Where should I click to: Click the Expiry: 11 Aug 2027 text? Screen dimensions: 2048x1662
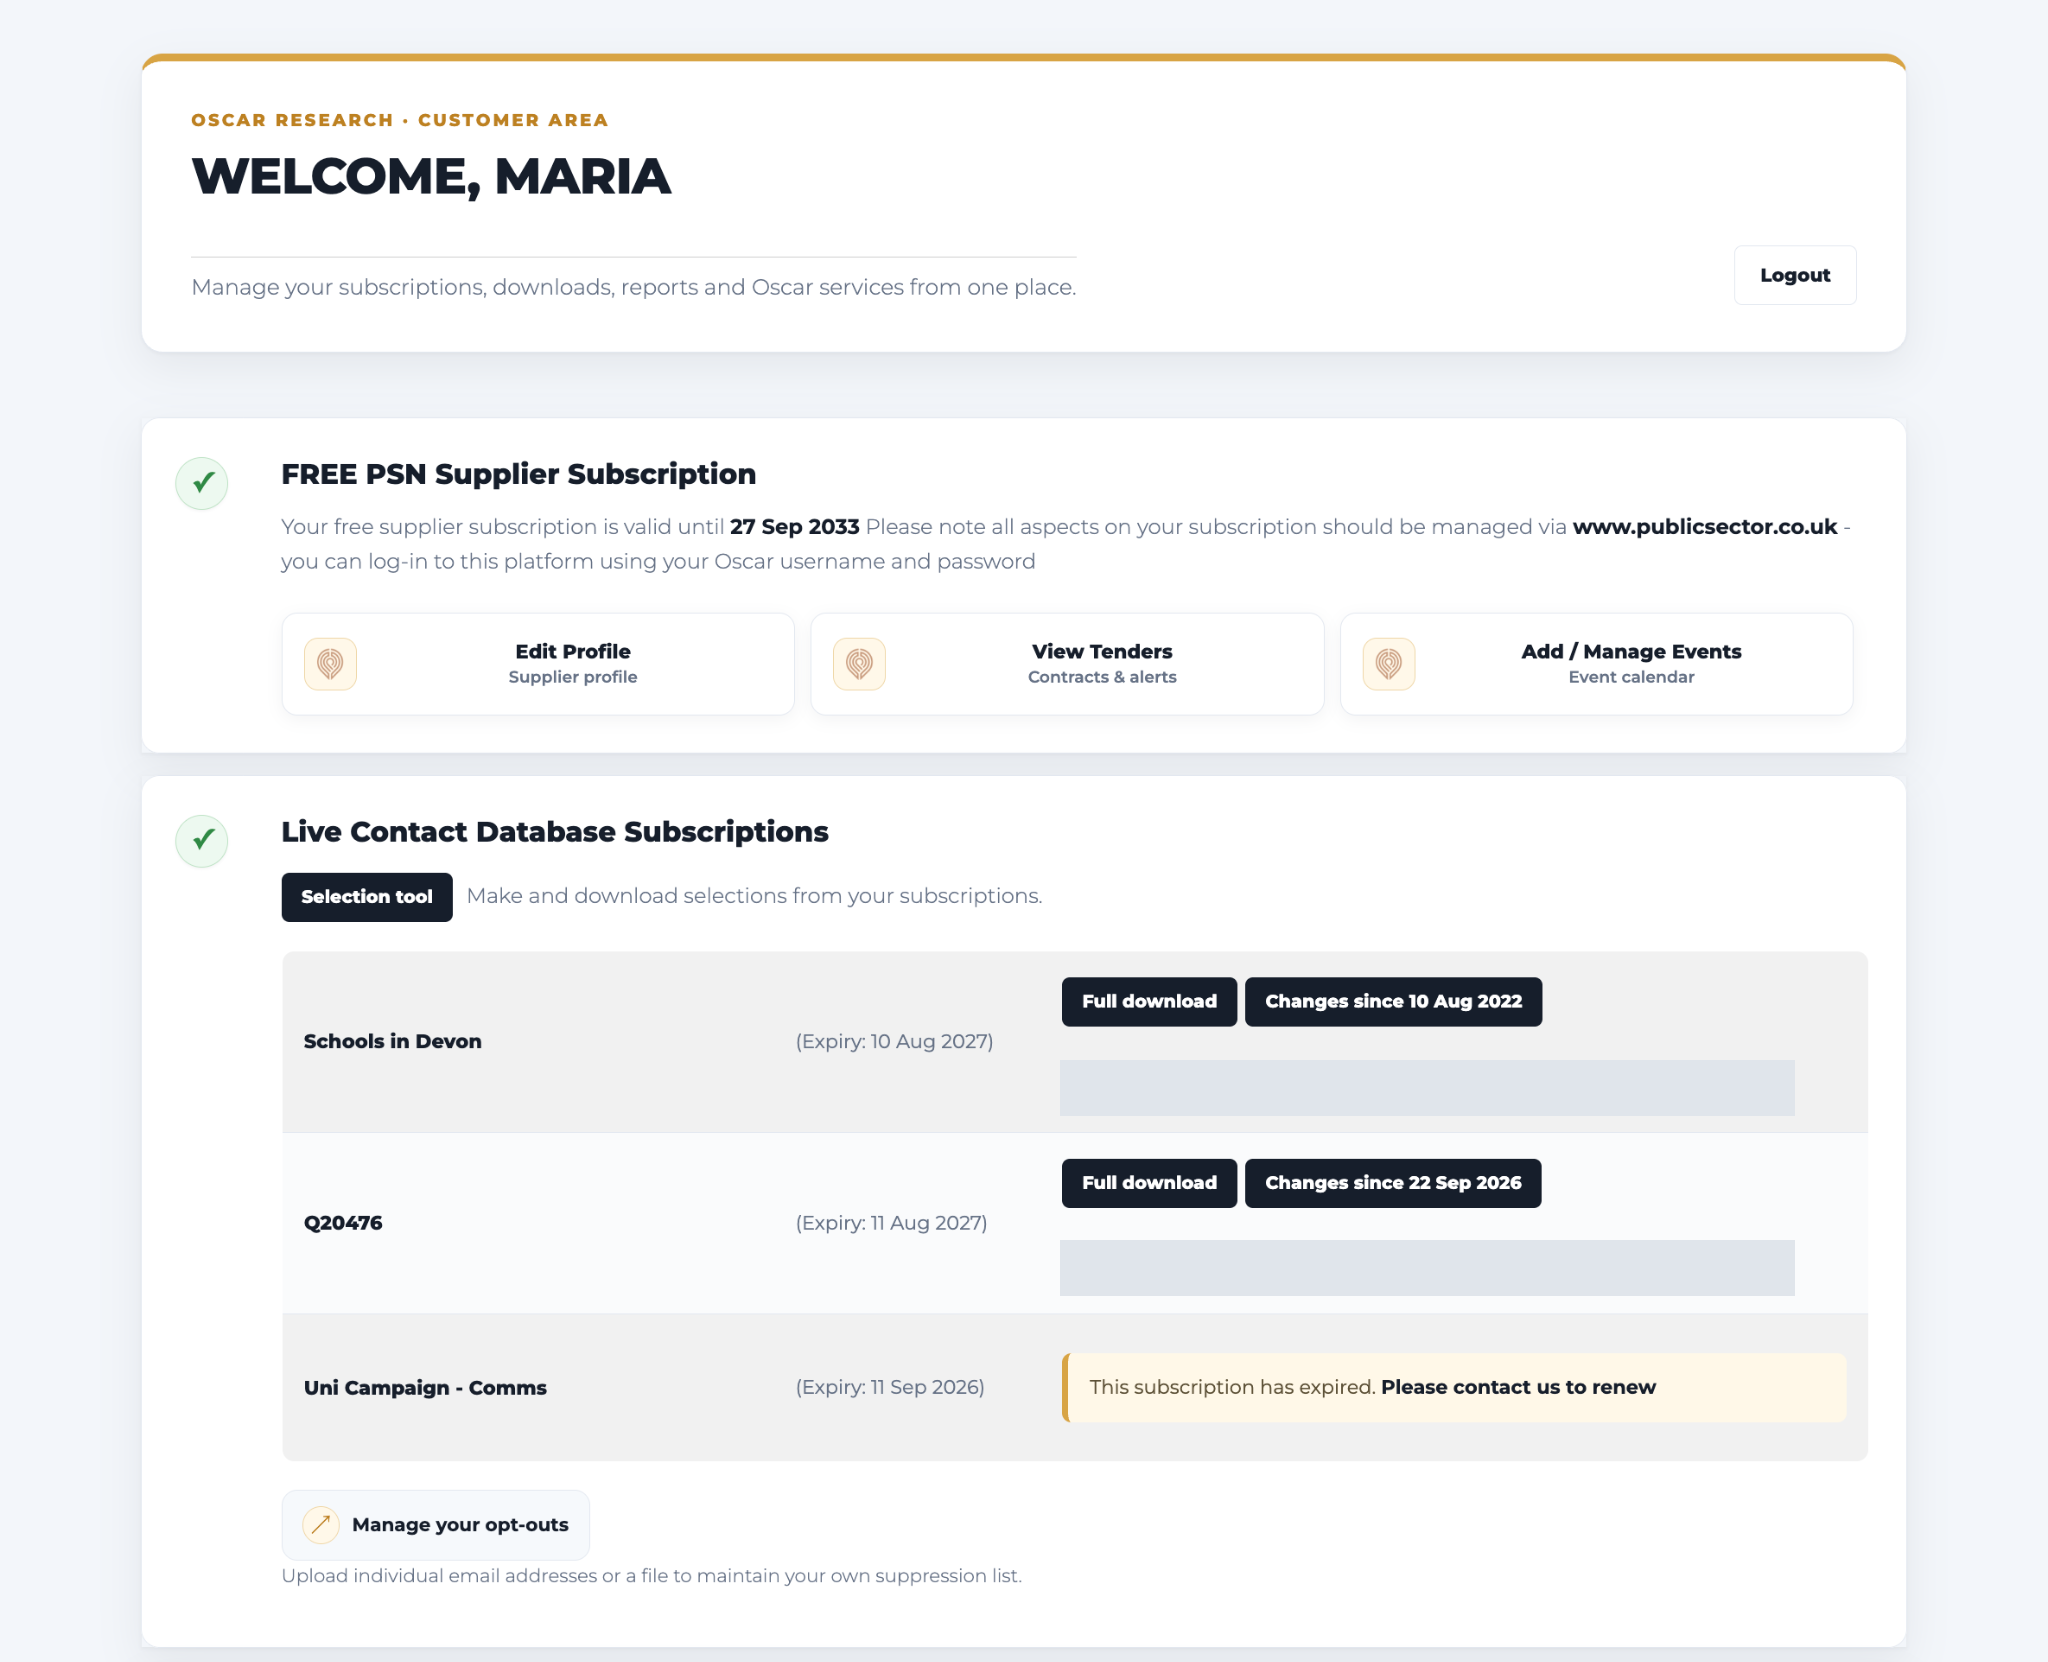click(891, 1223)
